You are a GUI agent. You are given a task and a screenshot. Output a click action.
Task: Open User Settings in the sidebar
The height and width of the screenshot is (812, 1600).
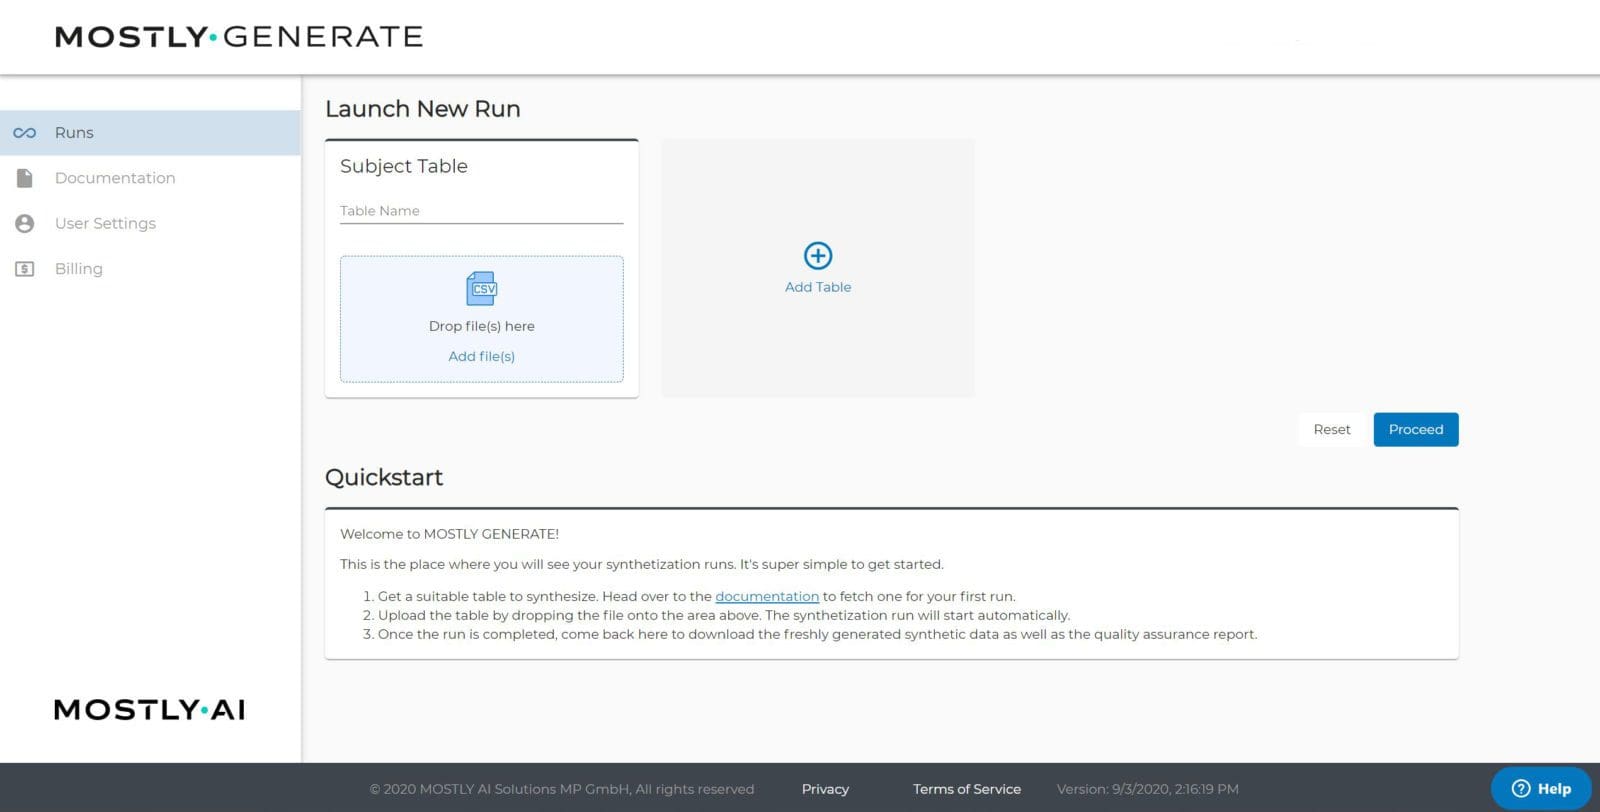coord(150,223)
